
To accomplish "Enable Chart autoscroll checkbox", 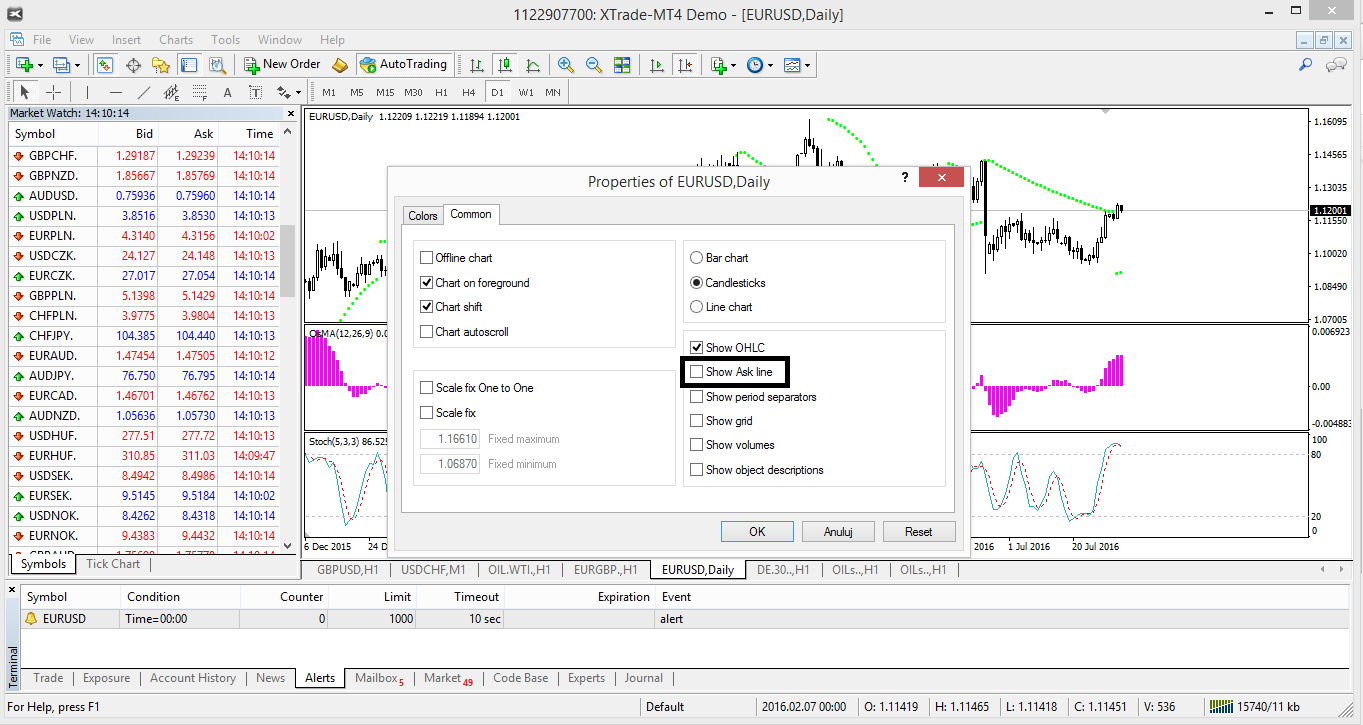I will coord(427,332).
